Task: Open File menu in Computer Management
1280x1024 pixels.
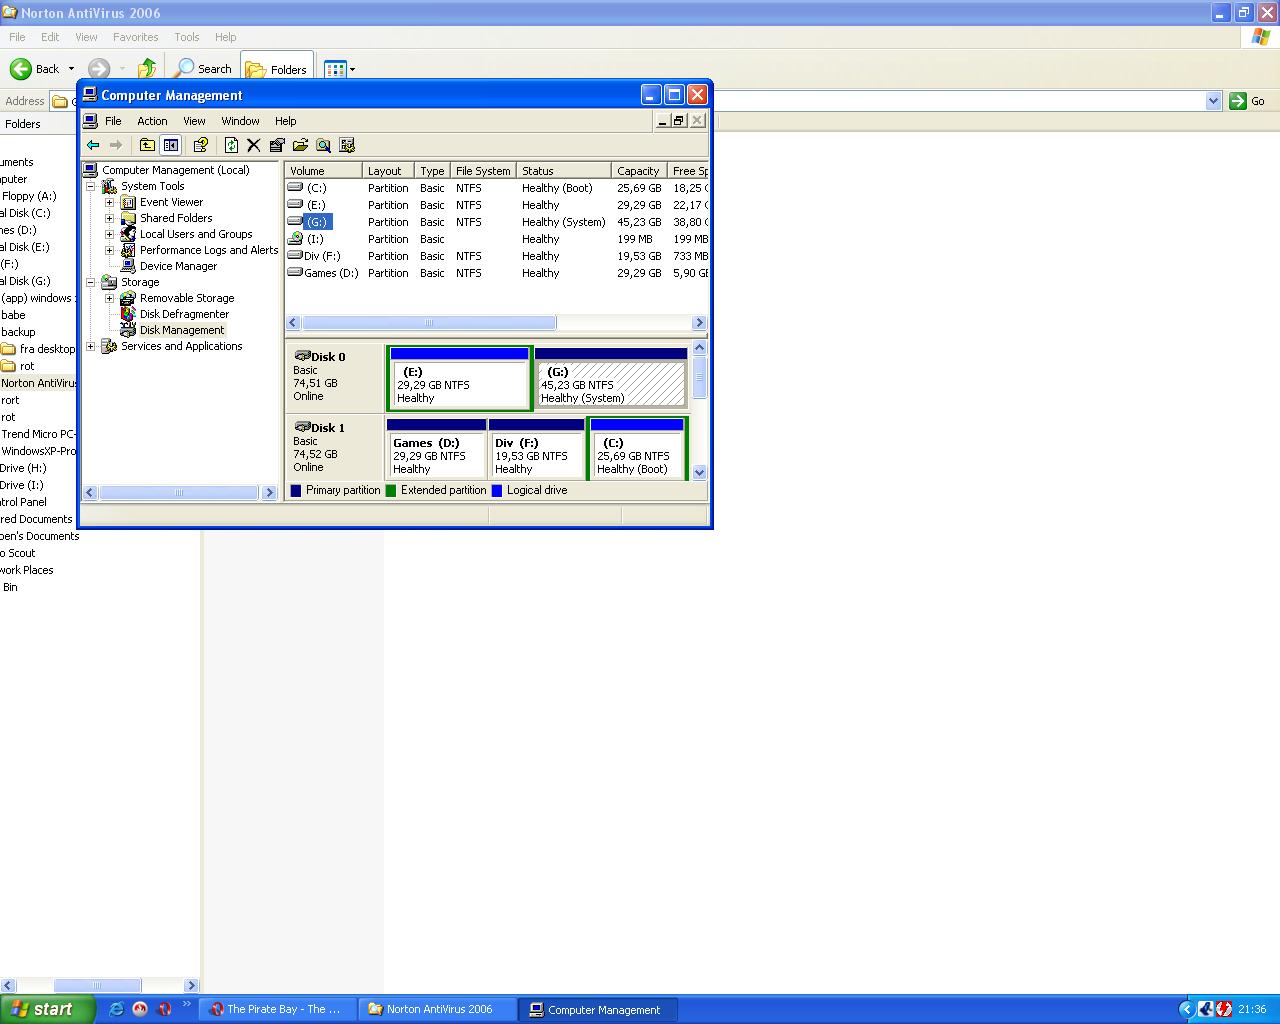Action: (113, 121)
